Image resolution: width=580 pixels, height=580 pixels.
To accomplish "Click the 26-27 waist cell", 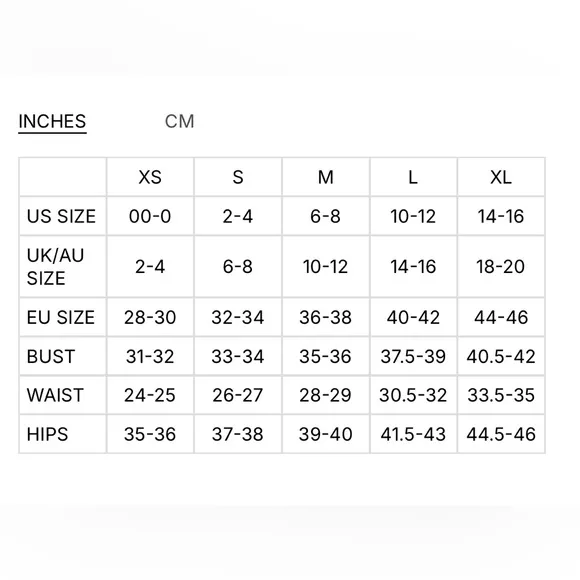I will click(238, 395).
